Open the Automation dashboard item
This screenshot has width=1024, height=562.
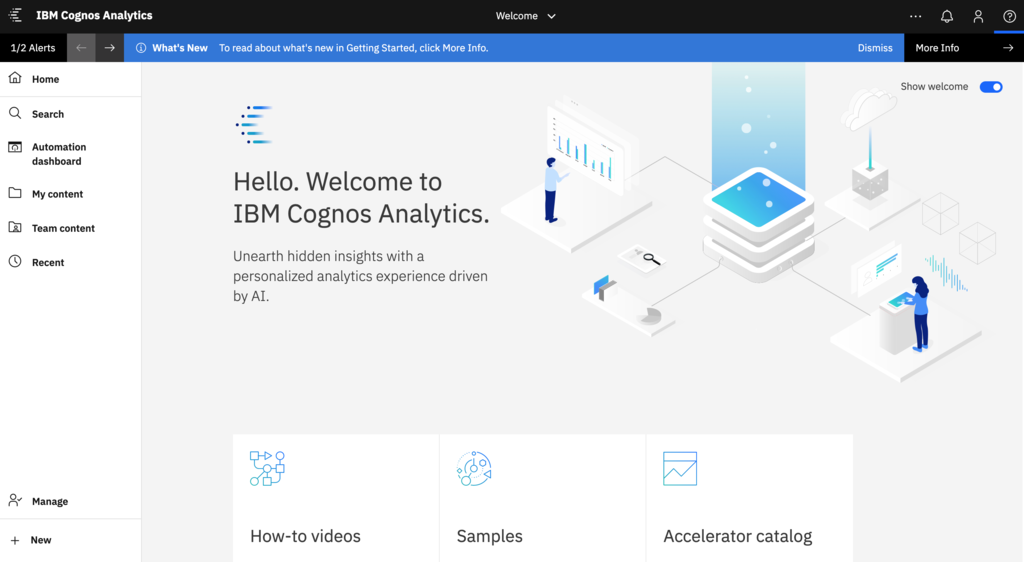pos(58,154)
